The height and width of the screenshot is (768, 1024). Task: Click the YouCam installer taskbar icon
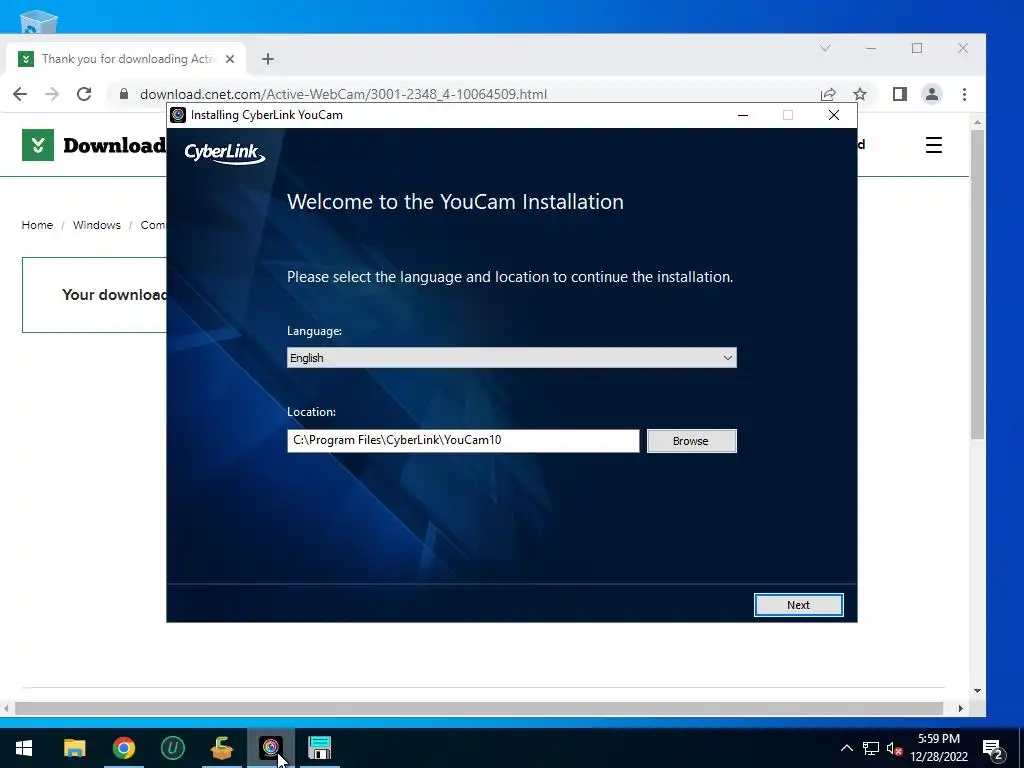[271, 748]
